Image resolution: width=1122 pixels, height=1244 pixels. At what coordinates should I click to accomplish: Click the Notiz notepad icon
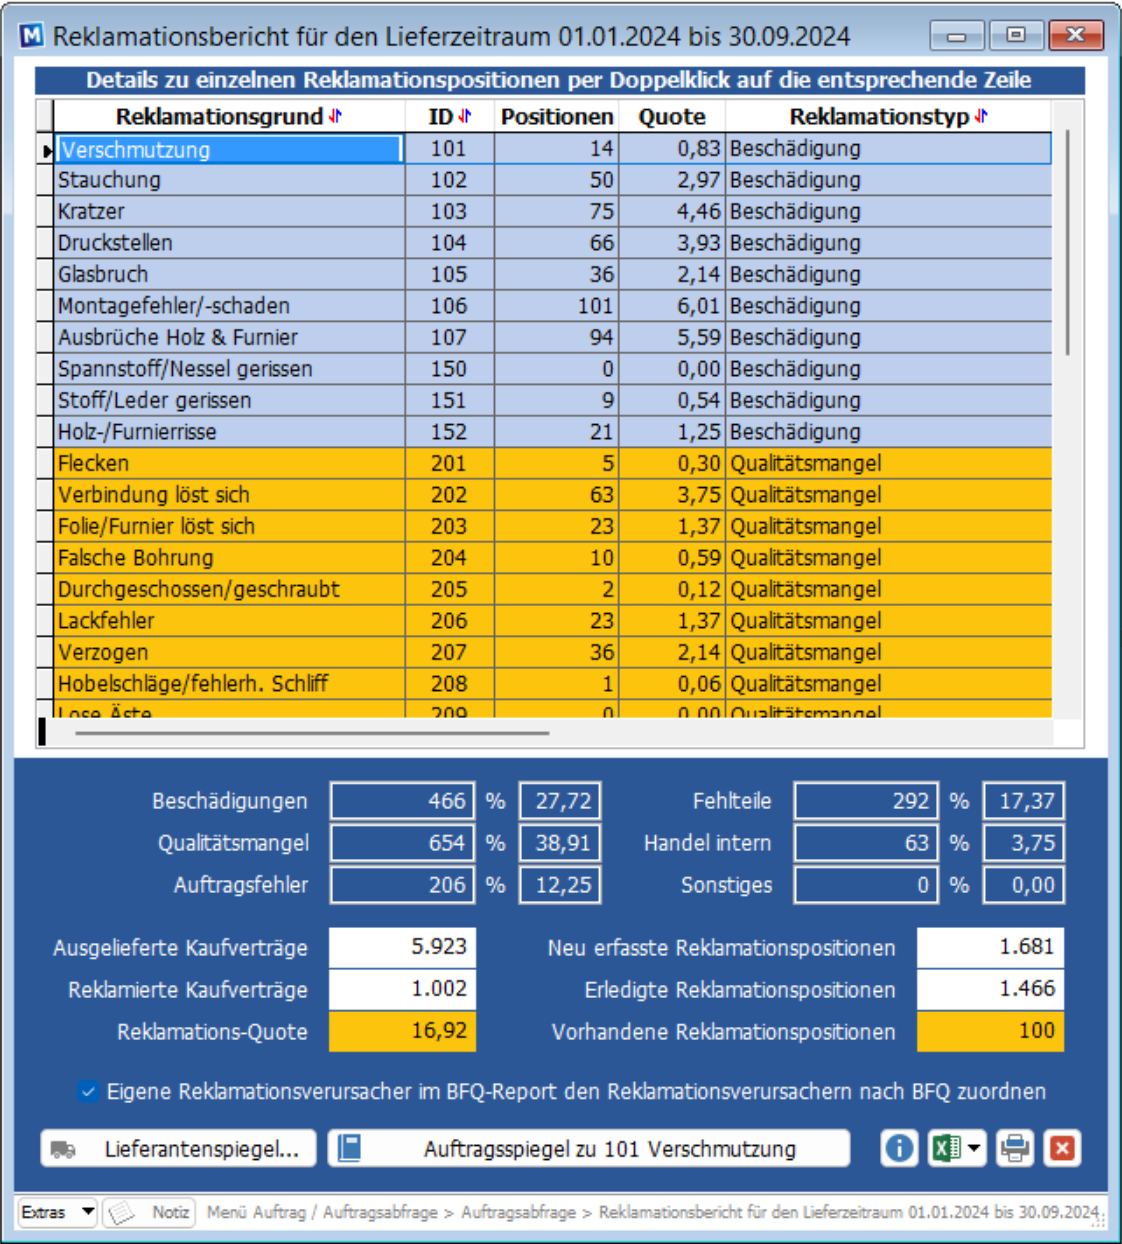click(122, 1212)
